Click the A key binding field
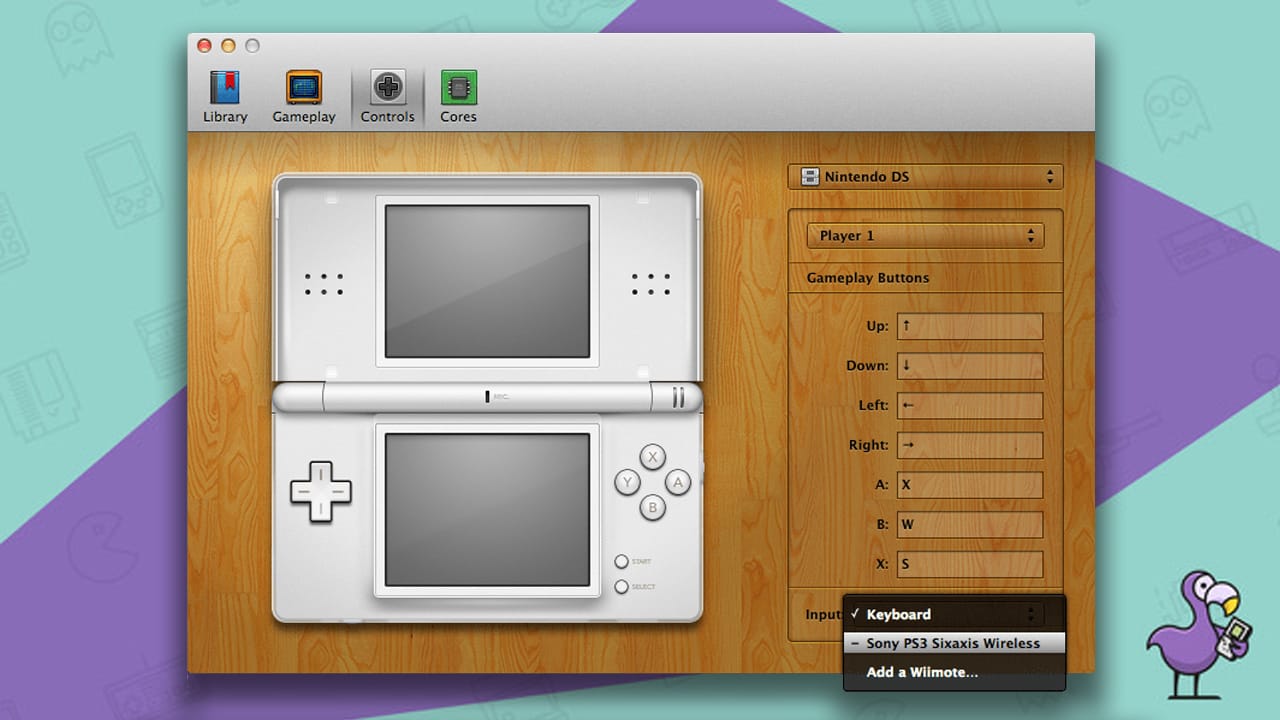Viewport: 1280px width, 720px height. click(970, 485)
